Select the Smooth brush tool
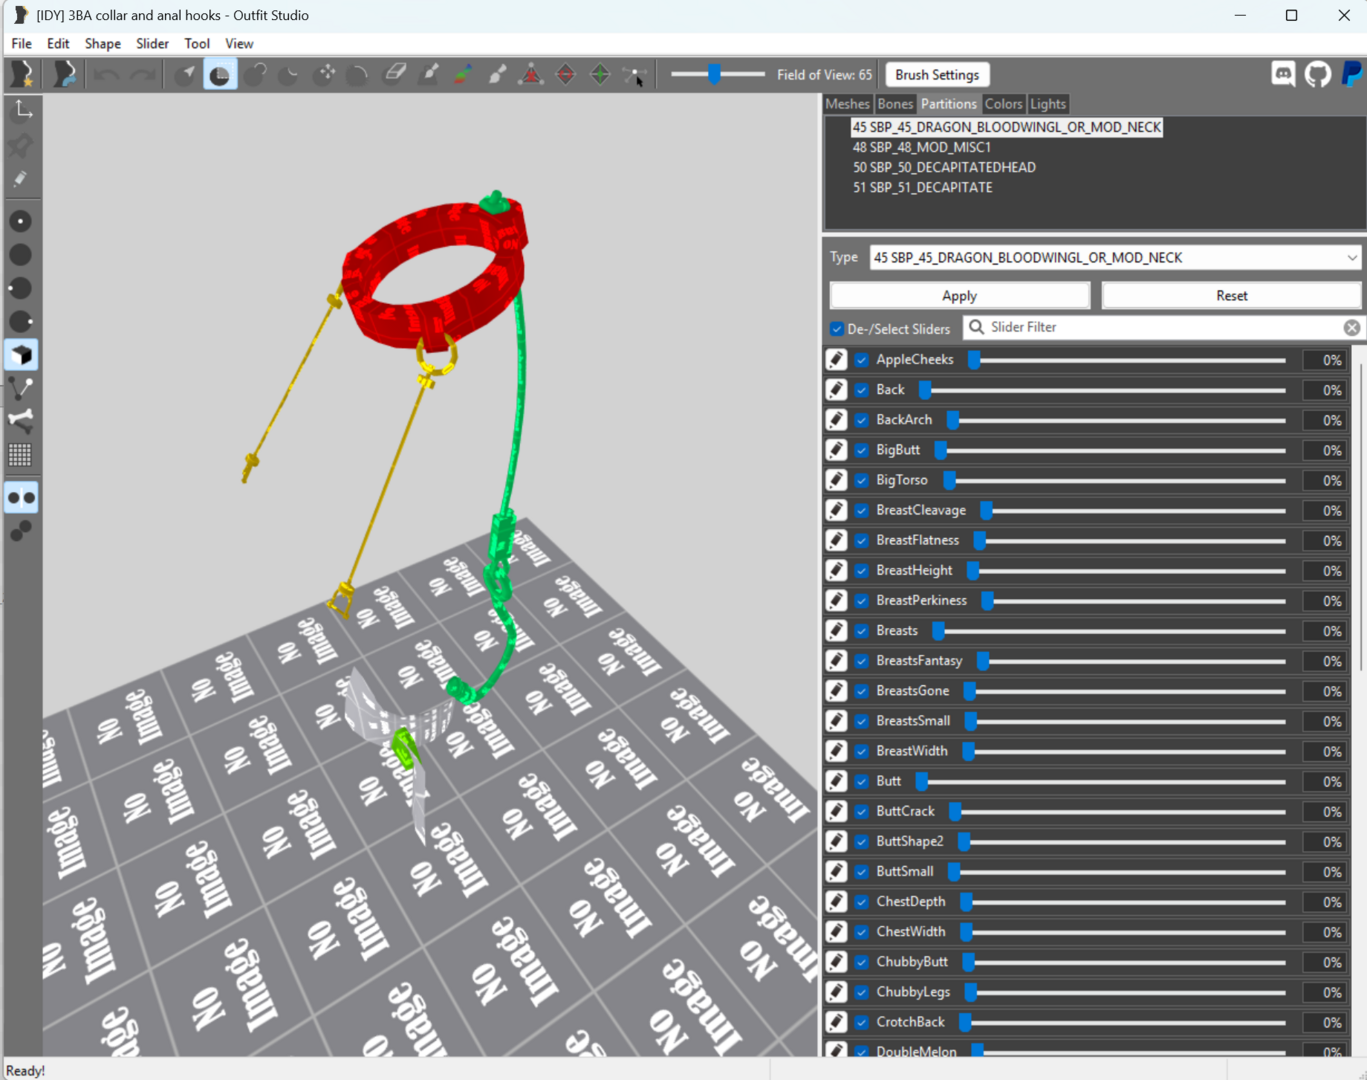Viewport: 1367px width, 1080px height. pos(358,75)
